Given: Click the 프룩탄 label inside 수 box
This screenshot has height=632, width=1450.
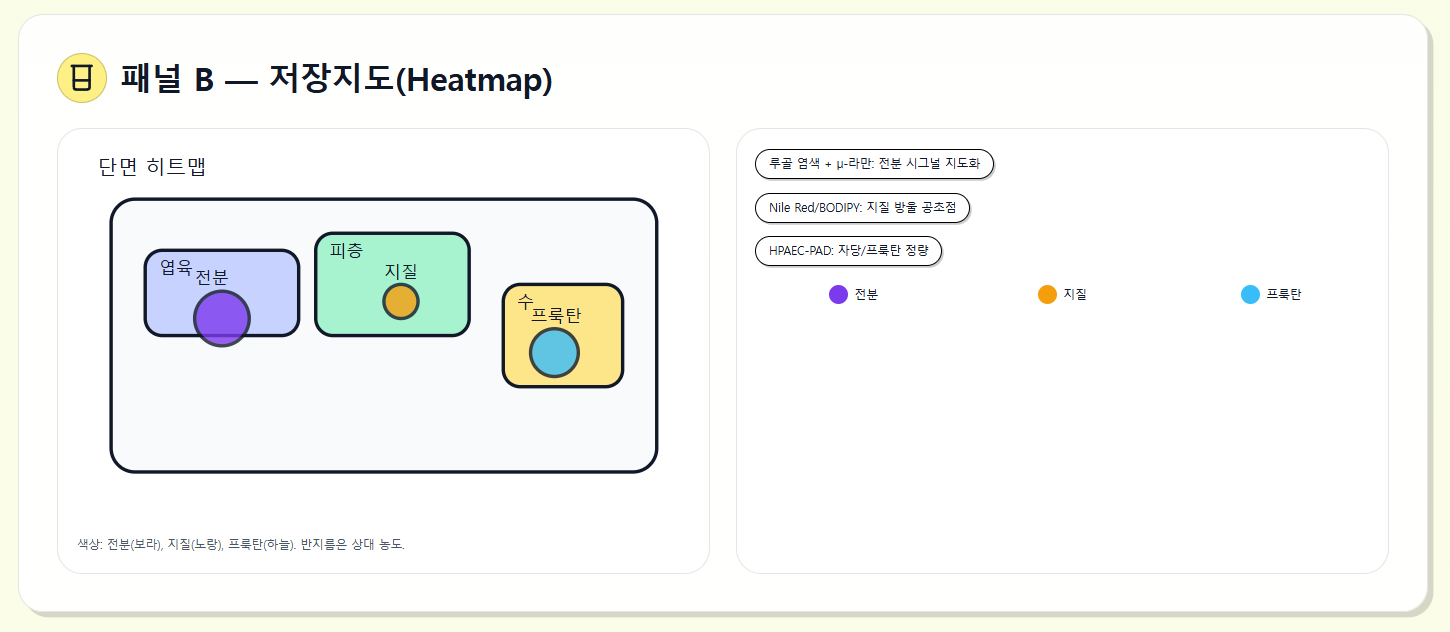Looking at the screenshot, I should pyautogui.click(x=556, y=315).
